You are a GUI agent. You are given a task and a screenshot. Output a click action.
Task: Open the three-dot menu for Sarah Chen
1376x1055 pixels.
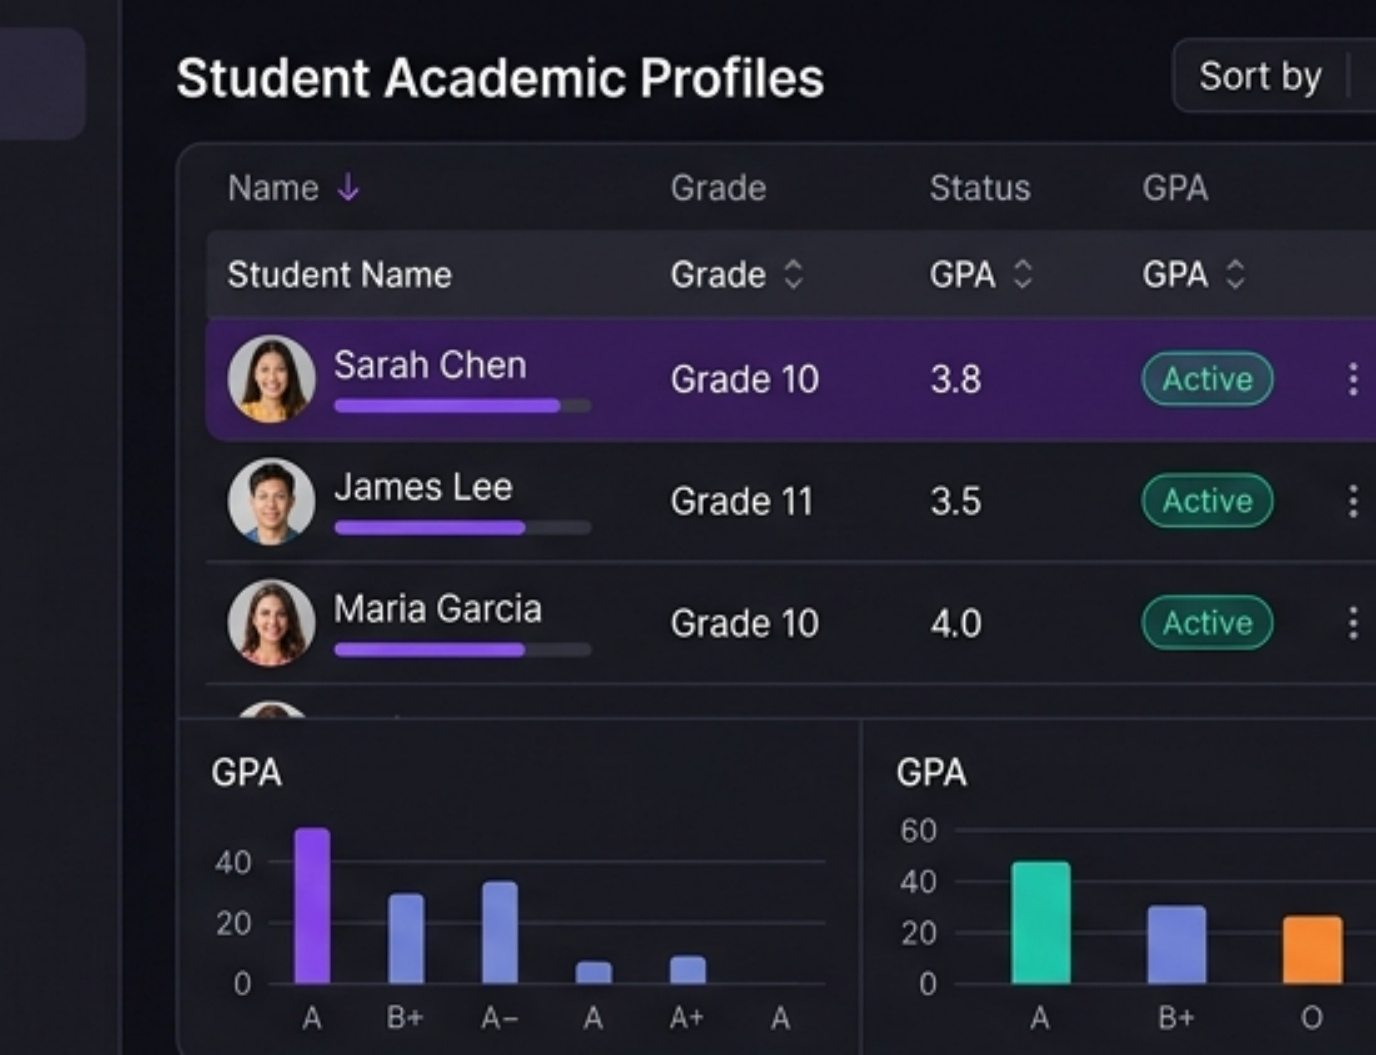click(1353, 379)
